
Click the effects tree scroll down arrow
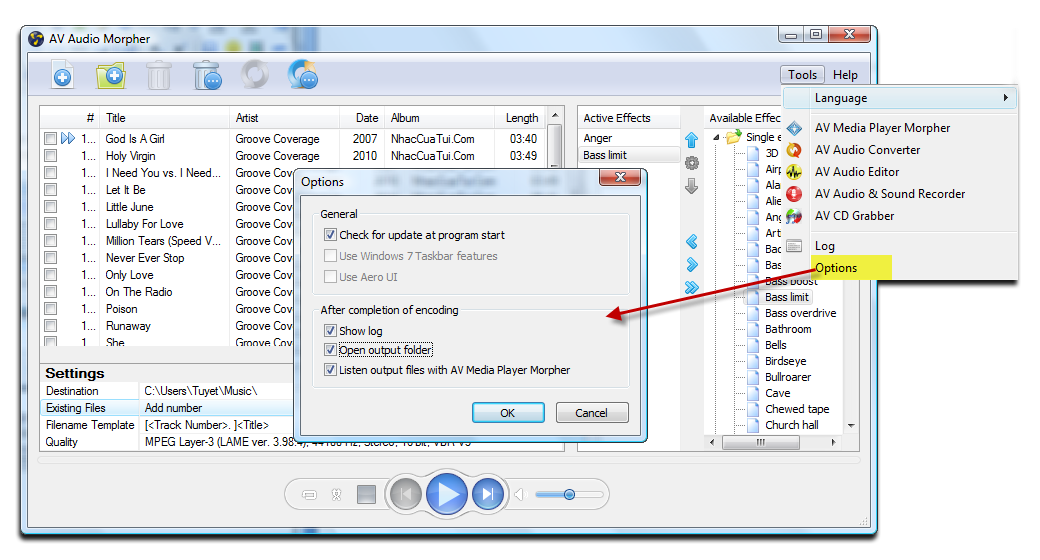[851, 425]
